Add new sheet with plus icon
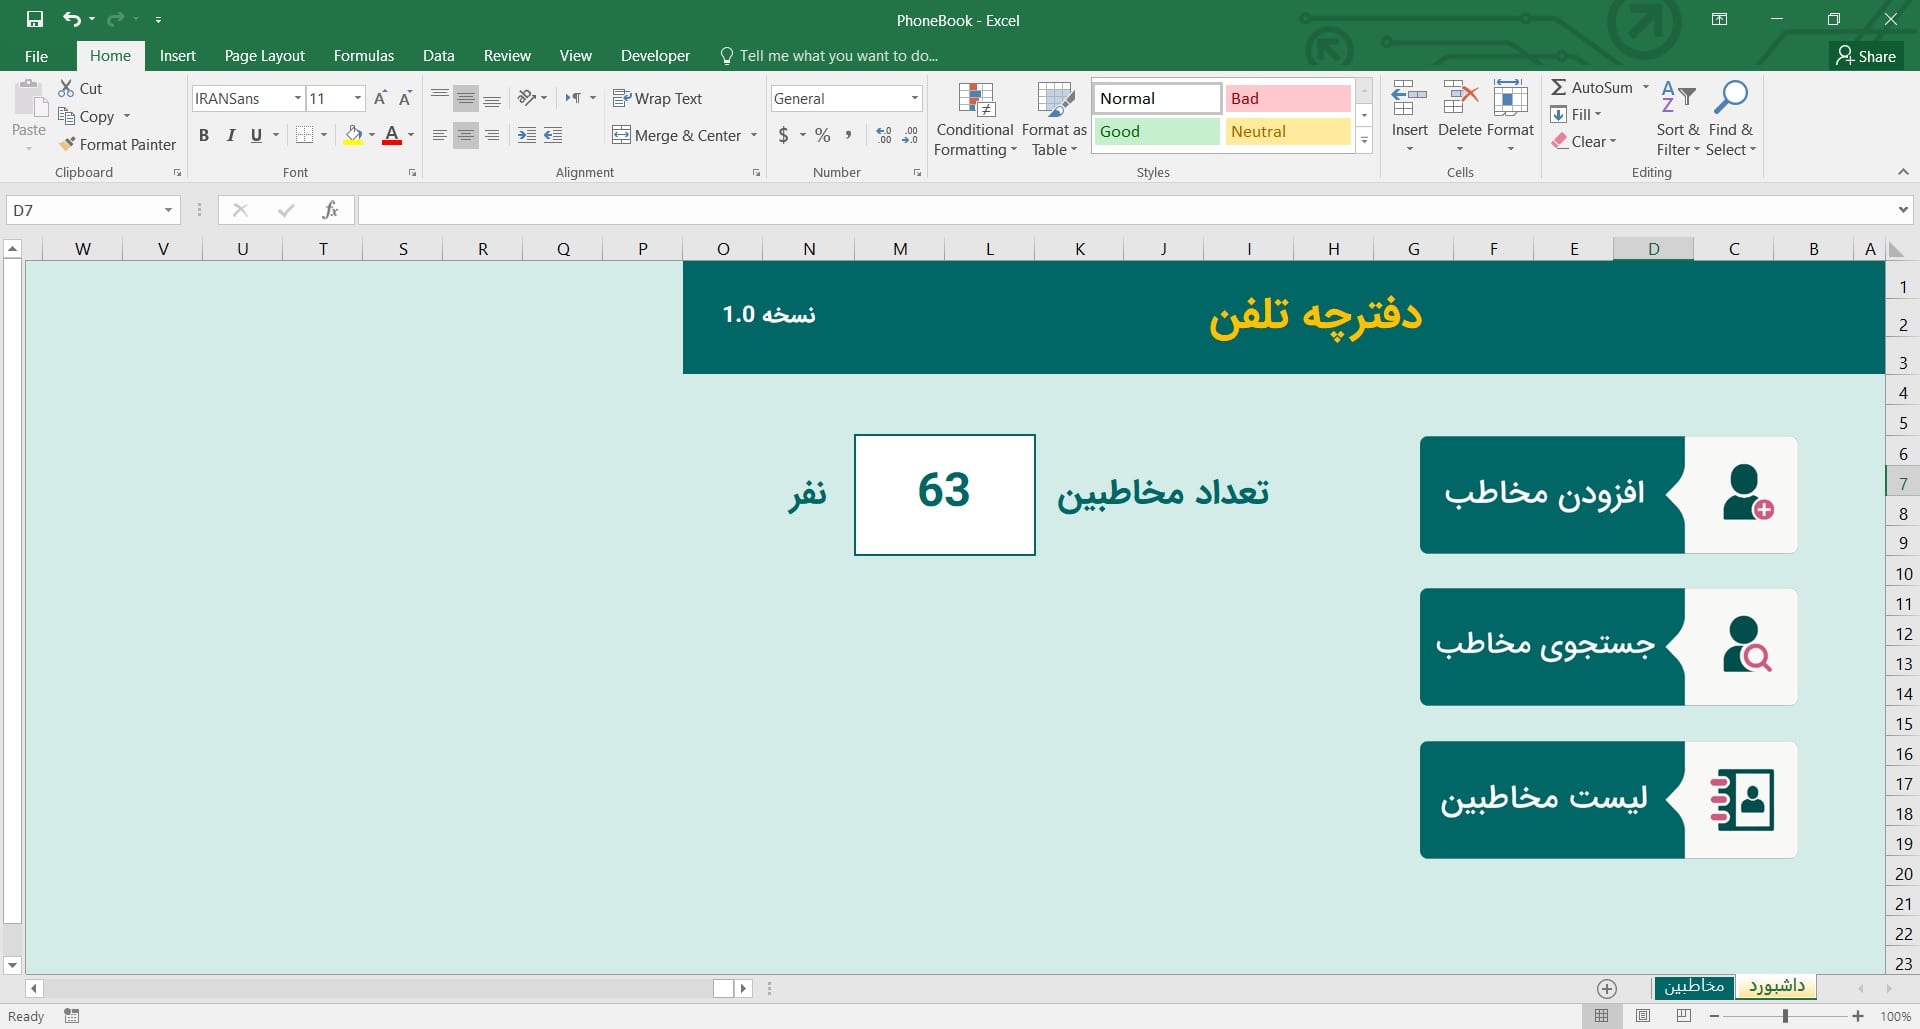1920x1029 pixels. [1607, 988]
